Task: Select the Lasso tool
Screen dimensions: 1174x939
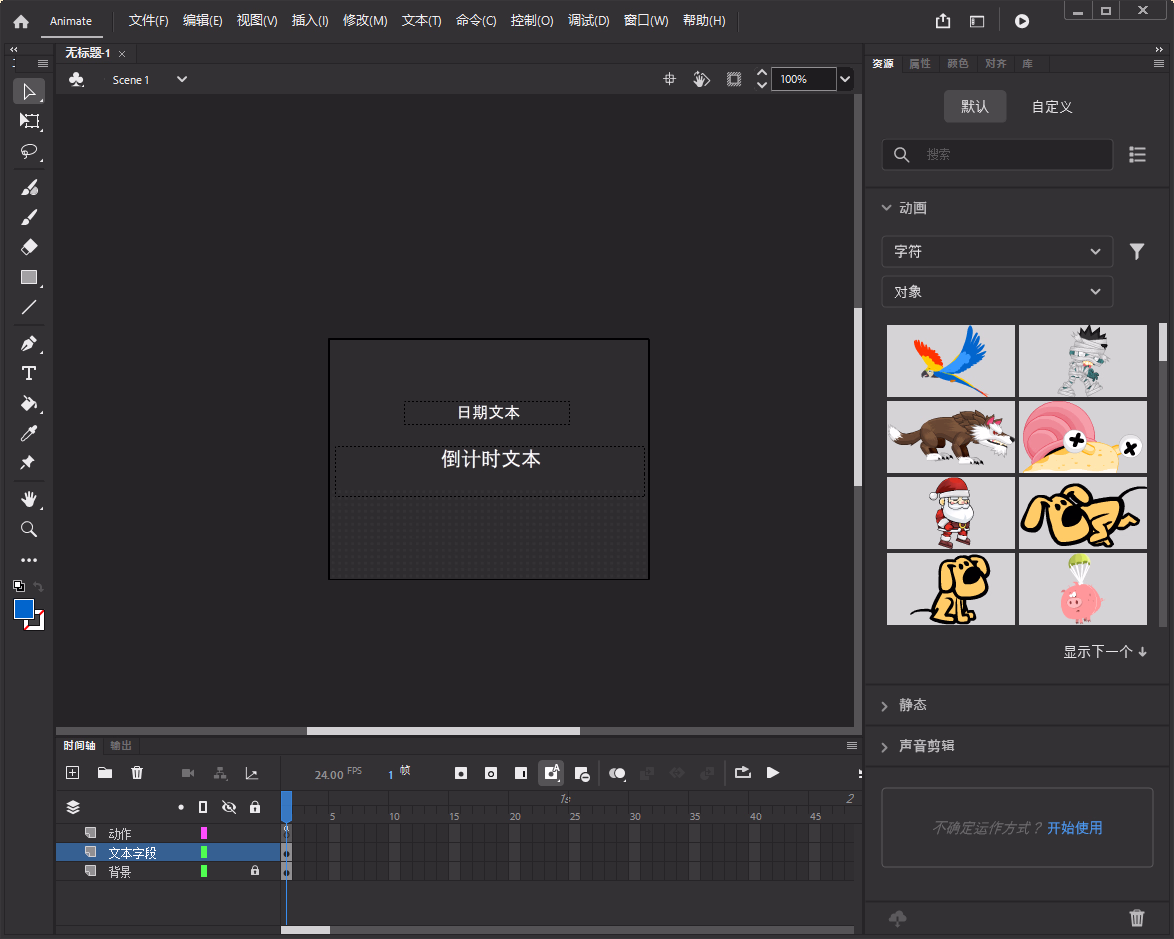Action: tap(28, 151)
